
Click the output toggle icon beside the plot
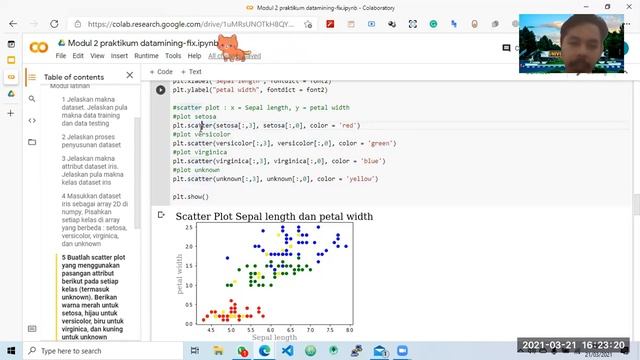pos(161,215)
